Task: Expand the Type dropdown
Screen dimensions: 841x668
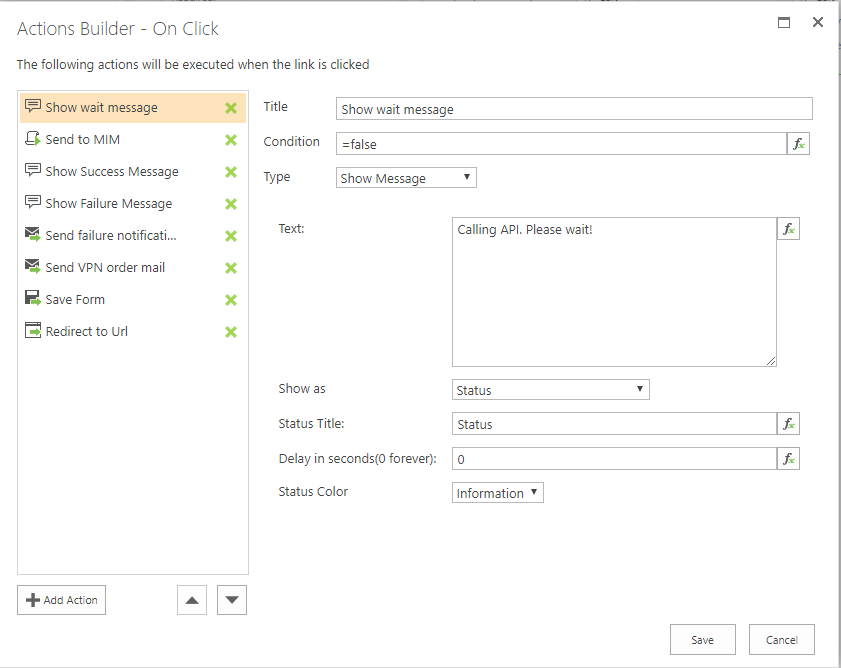Action: point(406,178)
